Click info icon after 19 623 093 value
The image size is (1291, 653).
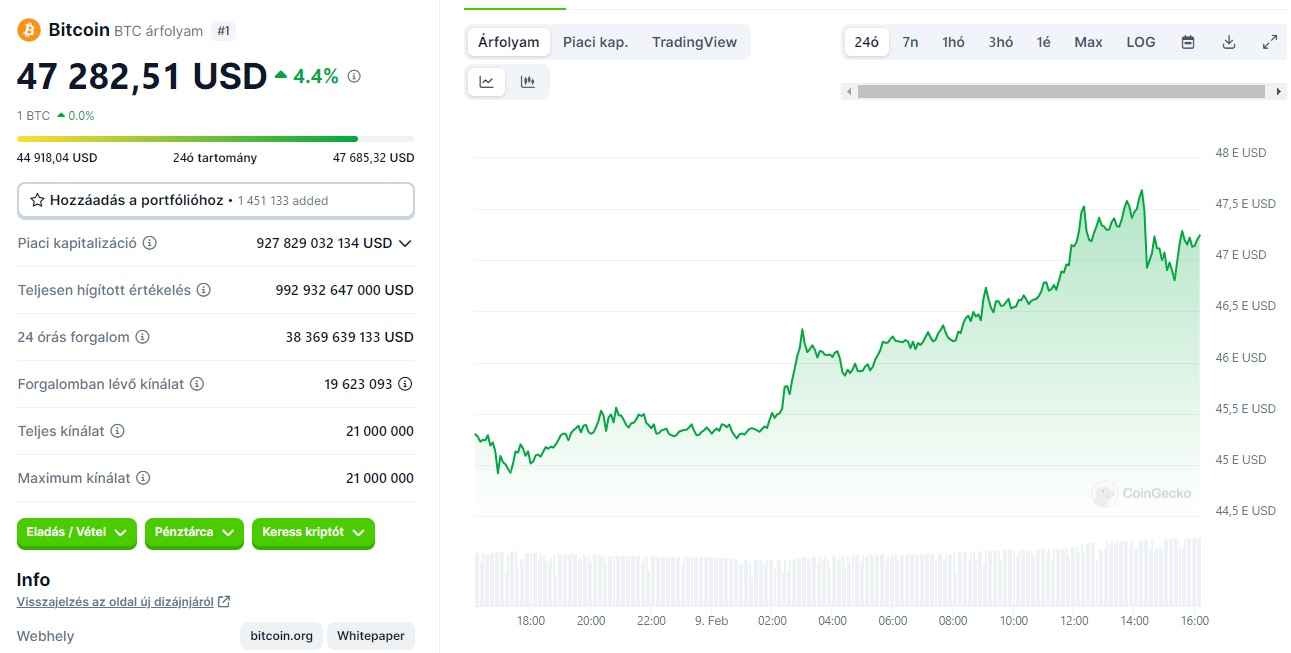click(x=405, y=384)
